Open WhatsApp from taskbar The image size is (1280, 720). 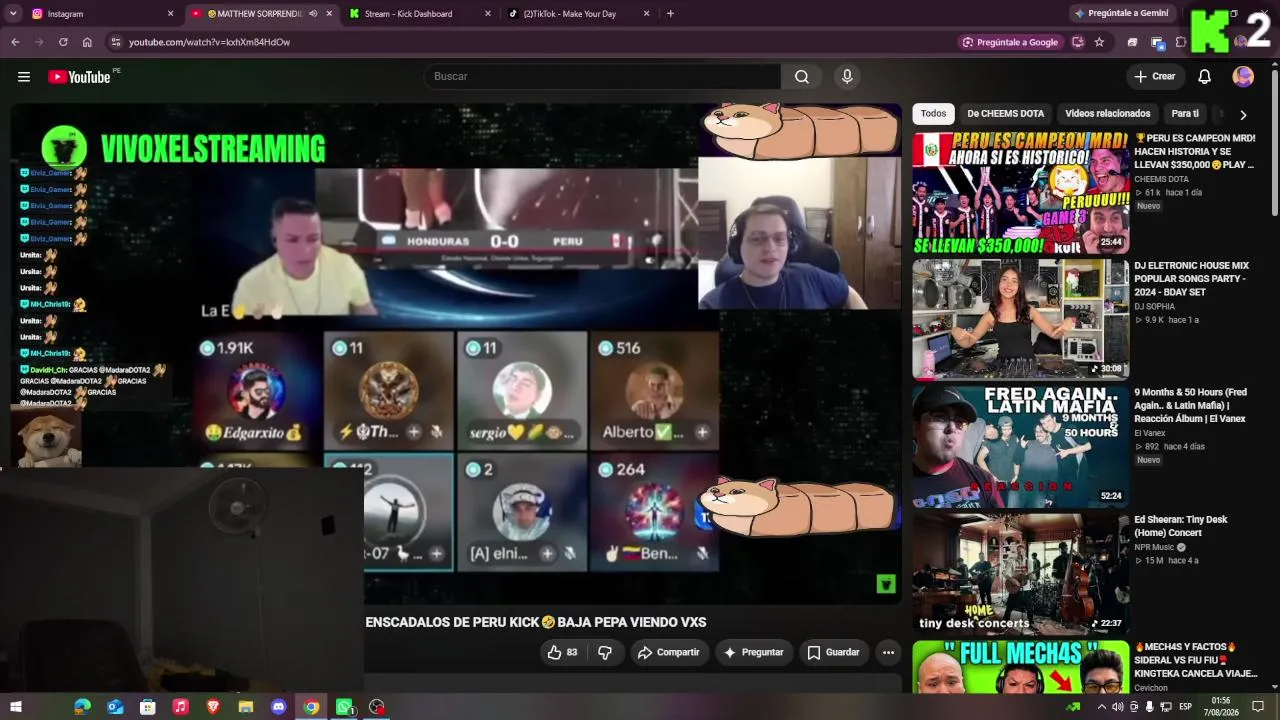coord(344,707)
